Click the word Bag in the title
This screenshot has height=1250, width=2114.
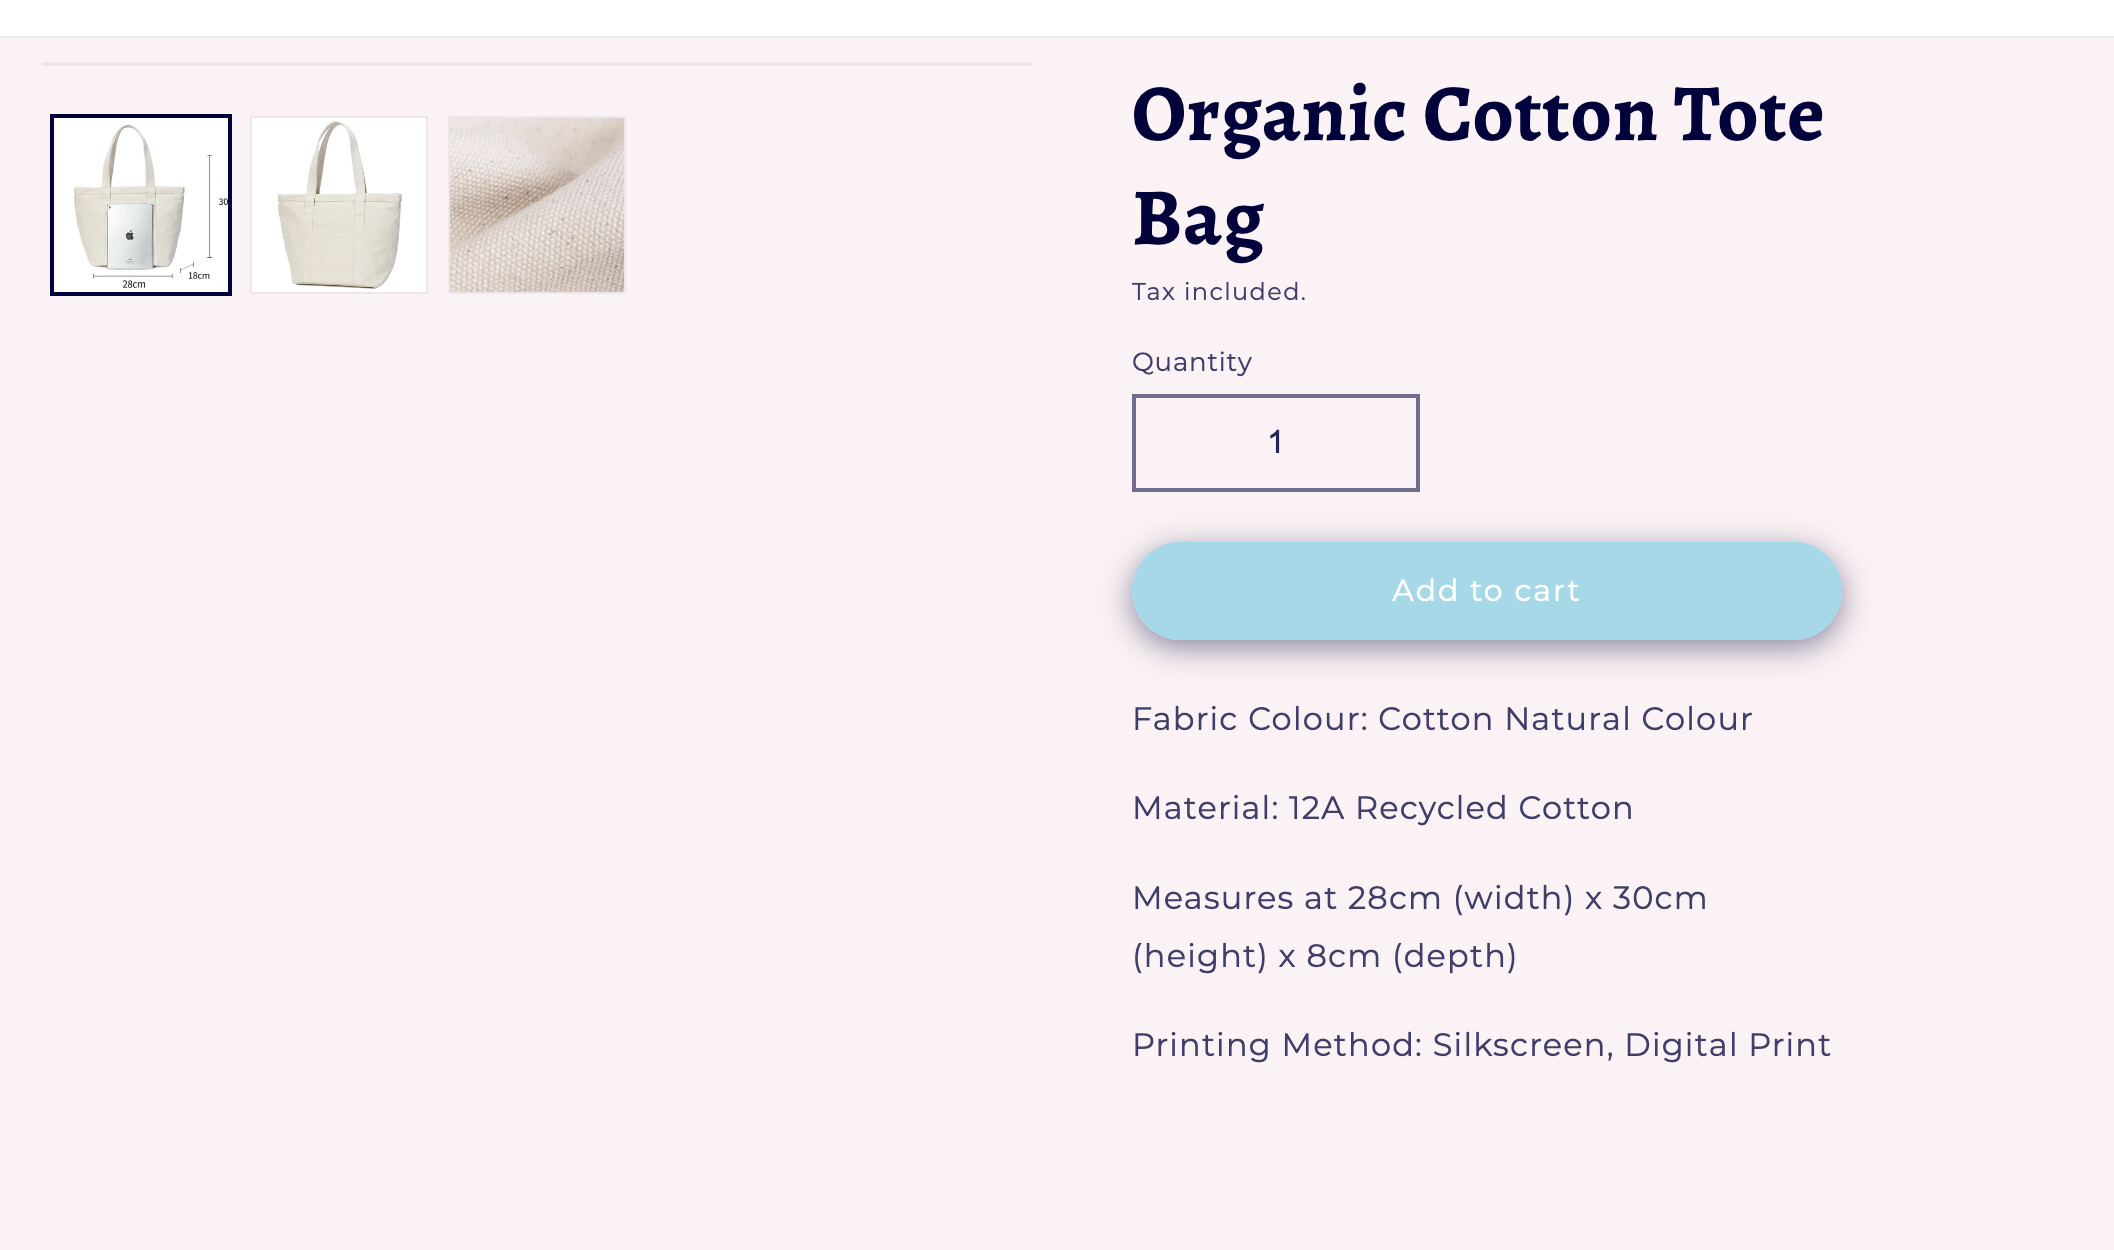coord(1198,220)
